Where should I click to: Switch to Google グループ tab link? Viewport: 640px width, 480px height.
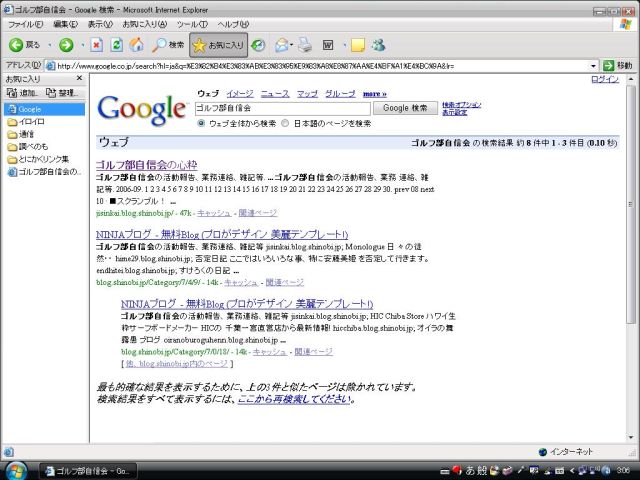click(340, 94)
